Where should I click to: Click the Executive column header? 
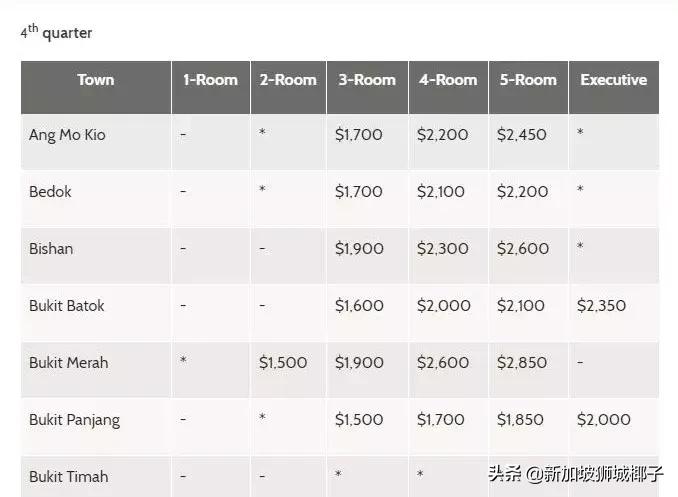coord(613,80)
